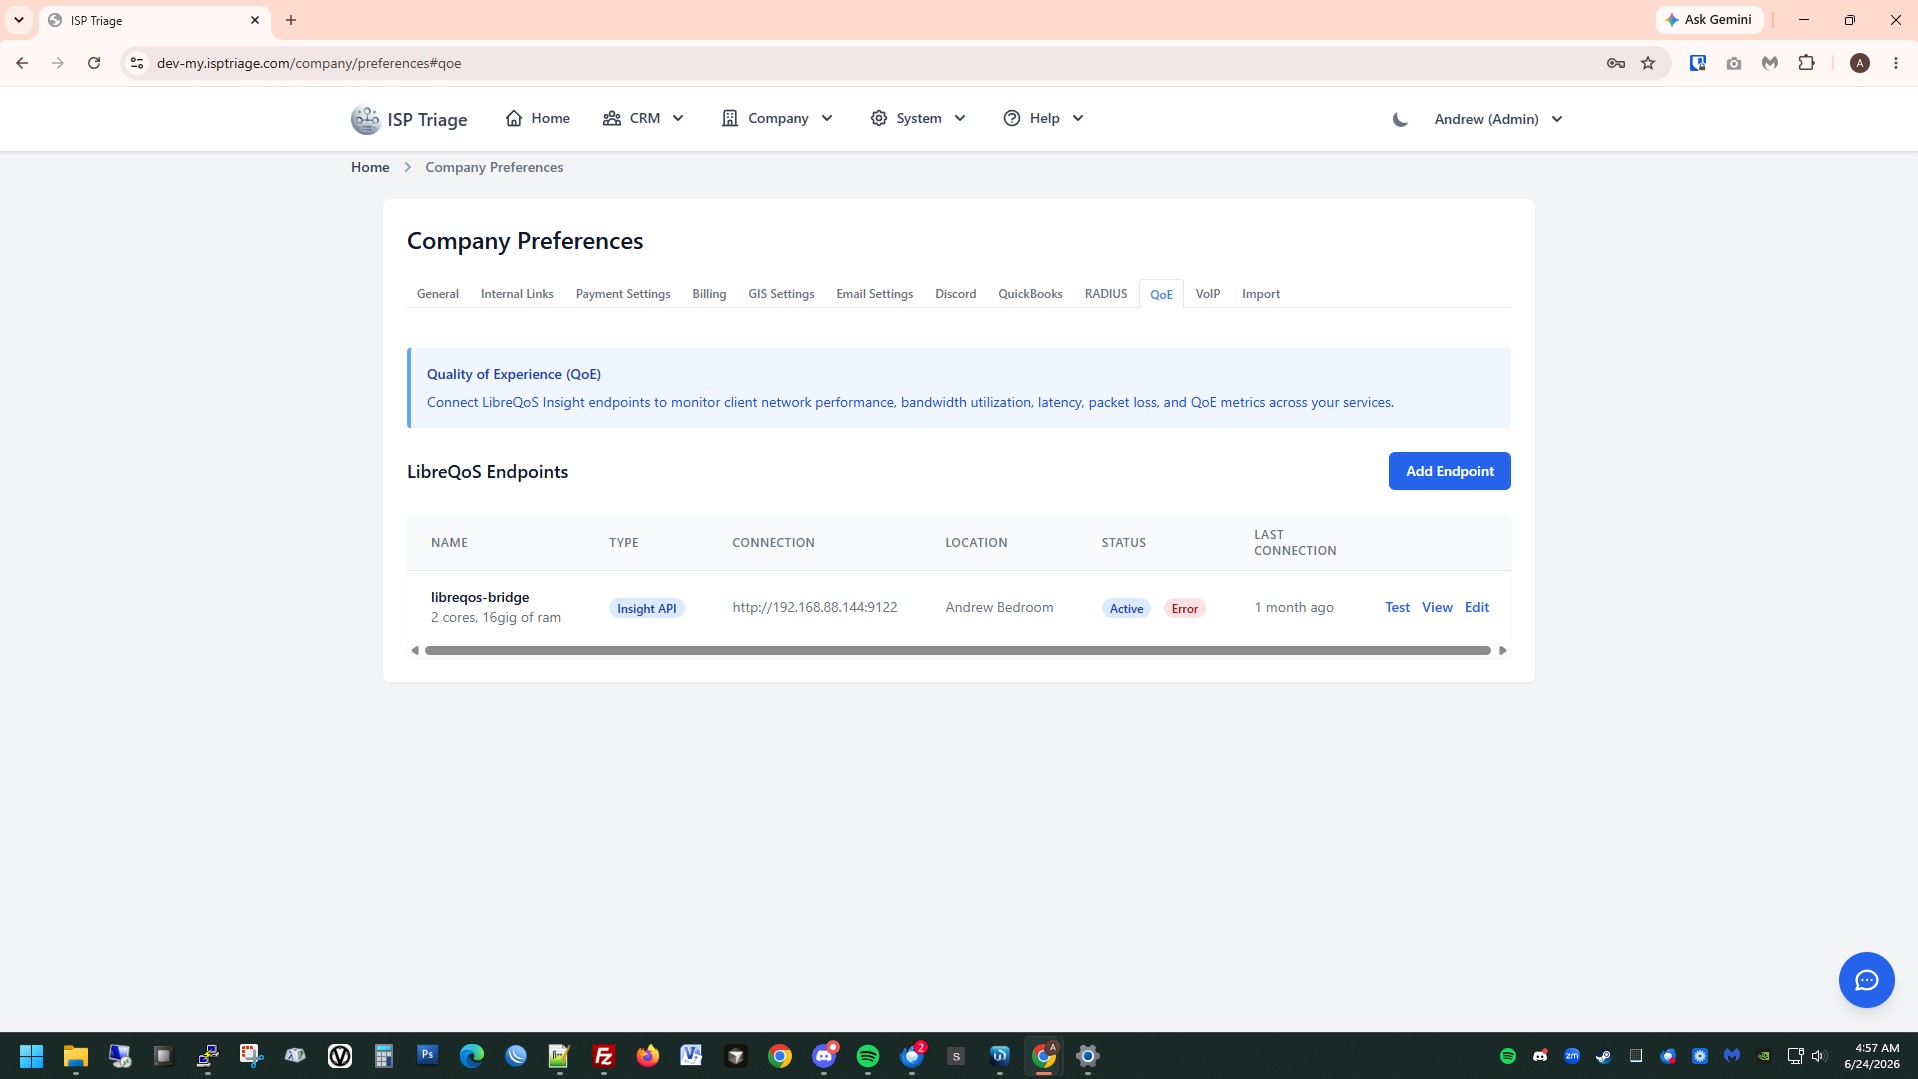Open the Home navigation link
The height and width of the screenshot is (1079, 1918).
[537, 118]
